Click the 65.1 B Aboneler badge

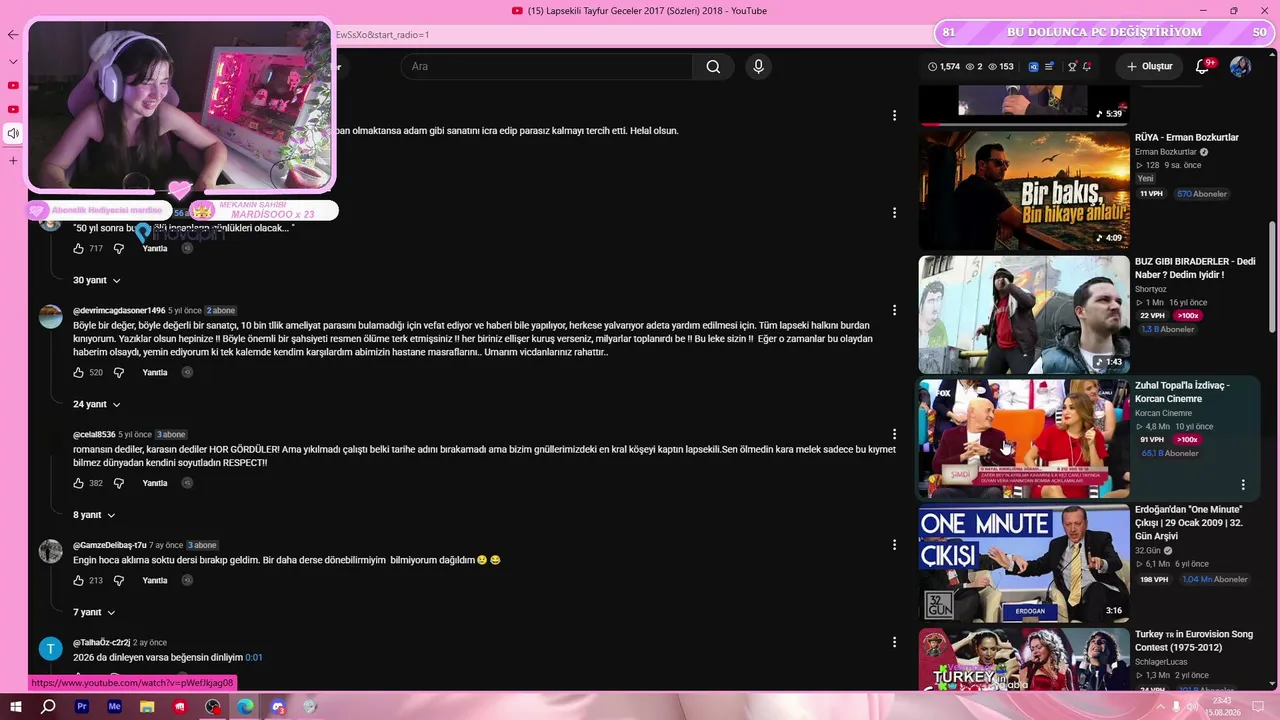1170,453
